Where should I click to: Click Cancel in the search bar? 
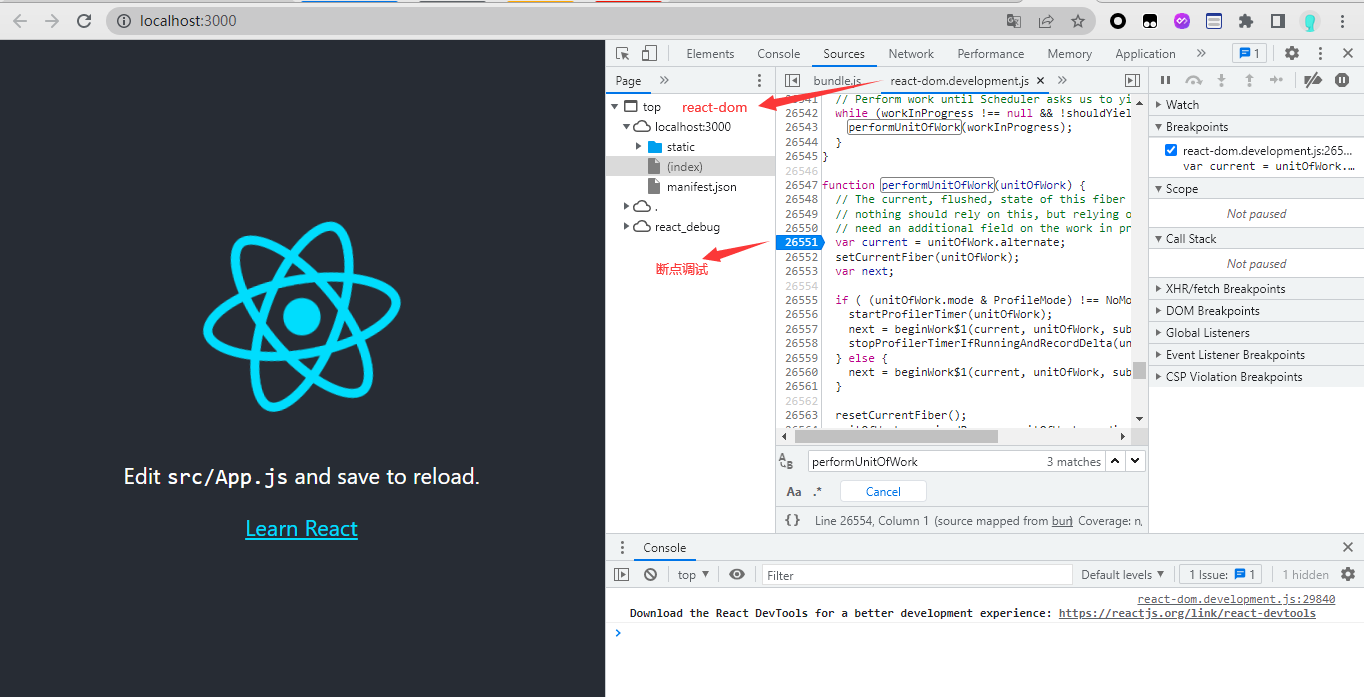point(883,491)
